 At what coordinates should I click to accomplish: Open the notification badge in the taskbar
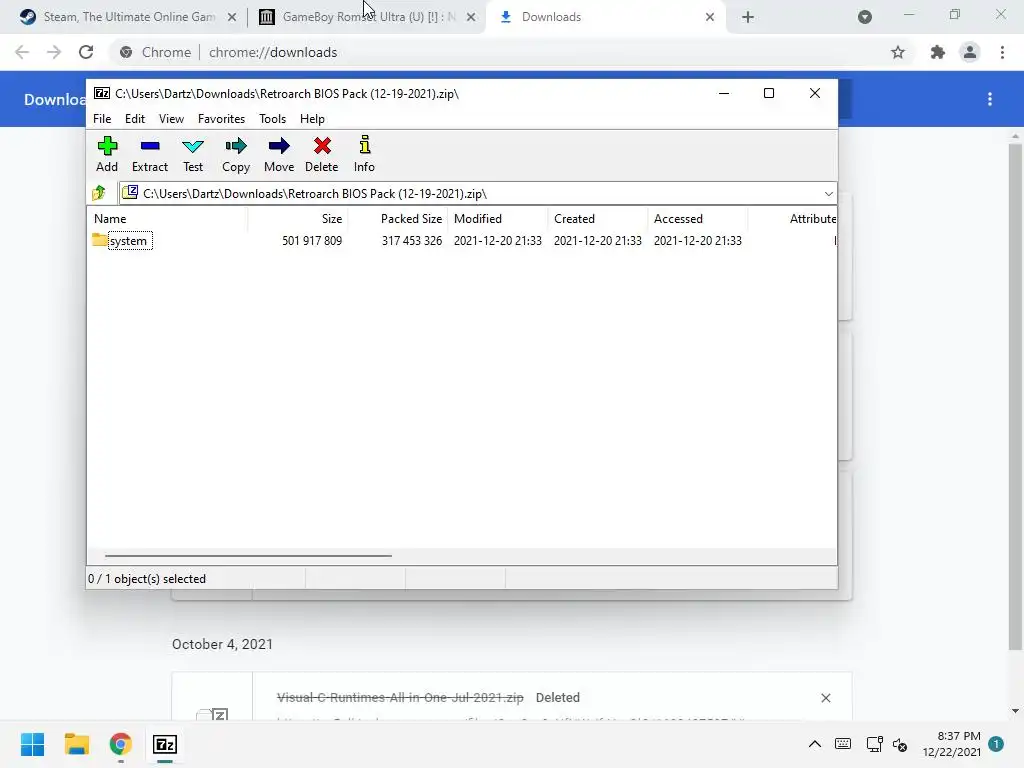[x=996, y=744]
